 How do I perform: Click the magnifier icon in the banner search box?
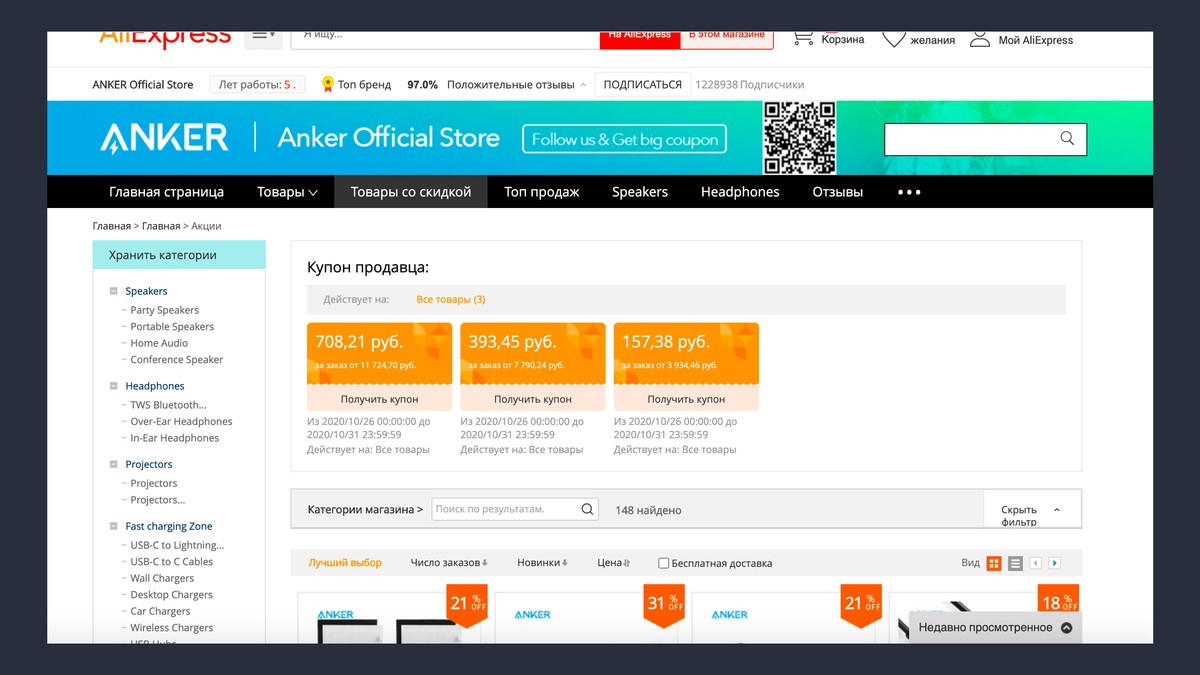pos(1067,139)
